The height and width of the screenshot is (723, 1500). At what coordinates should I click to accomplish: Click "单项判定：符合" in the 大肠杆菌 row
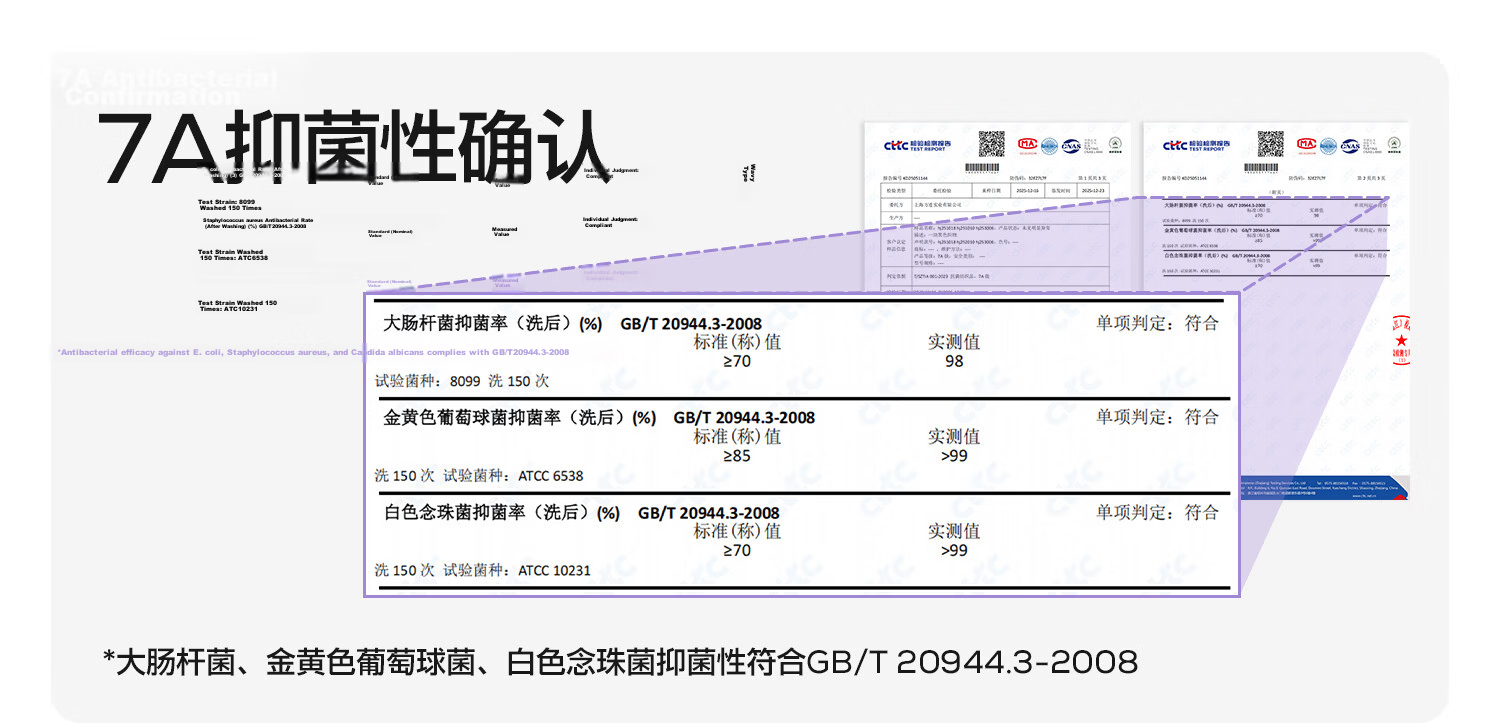pos(1158,323)
